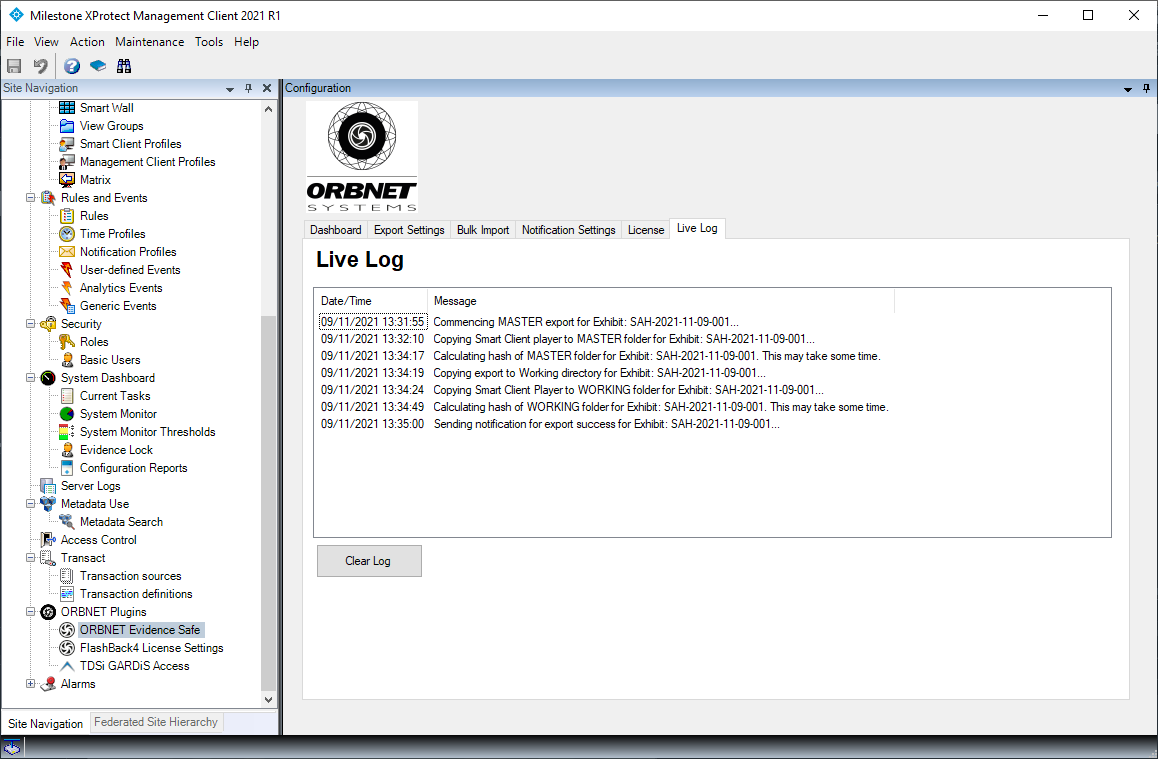Switch to the Export Settings tab
Image resolution: width=1158 pixels, height=759 pixels.
[x=409, y=230]
